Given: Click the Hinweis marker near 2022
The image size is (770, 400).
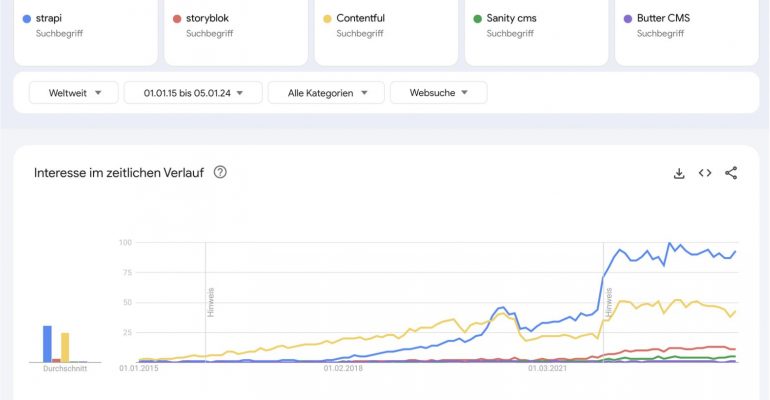Looking at the screenshot, I should point(609,302).
